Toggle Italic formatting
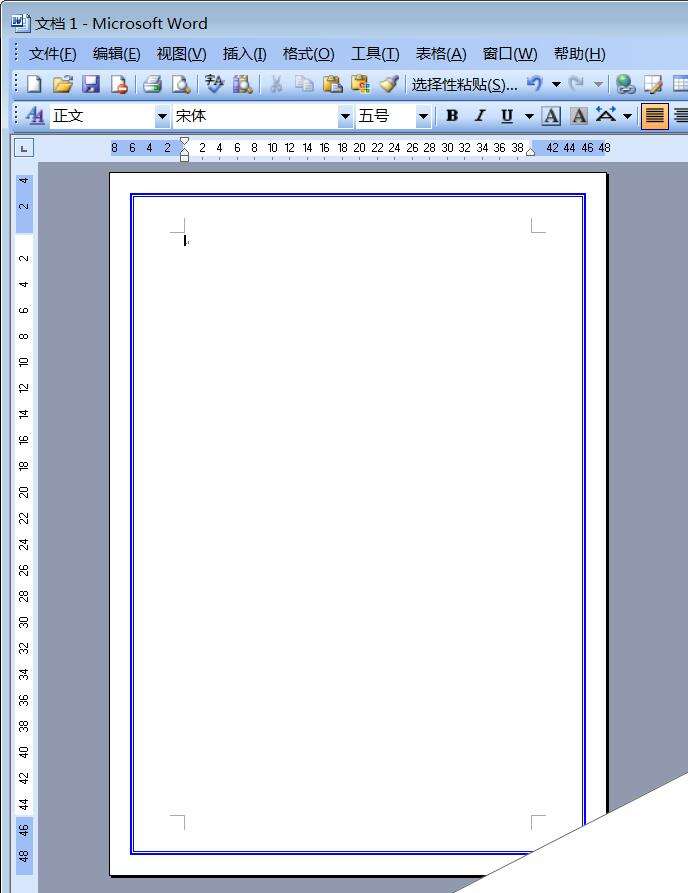The image size is (688, 893). click(x=480, y=116)
